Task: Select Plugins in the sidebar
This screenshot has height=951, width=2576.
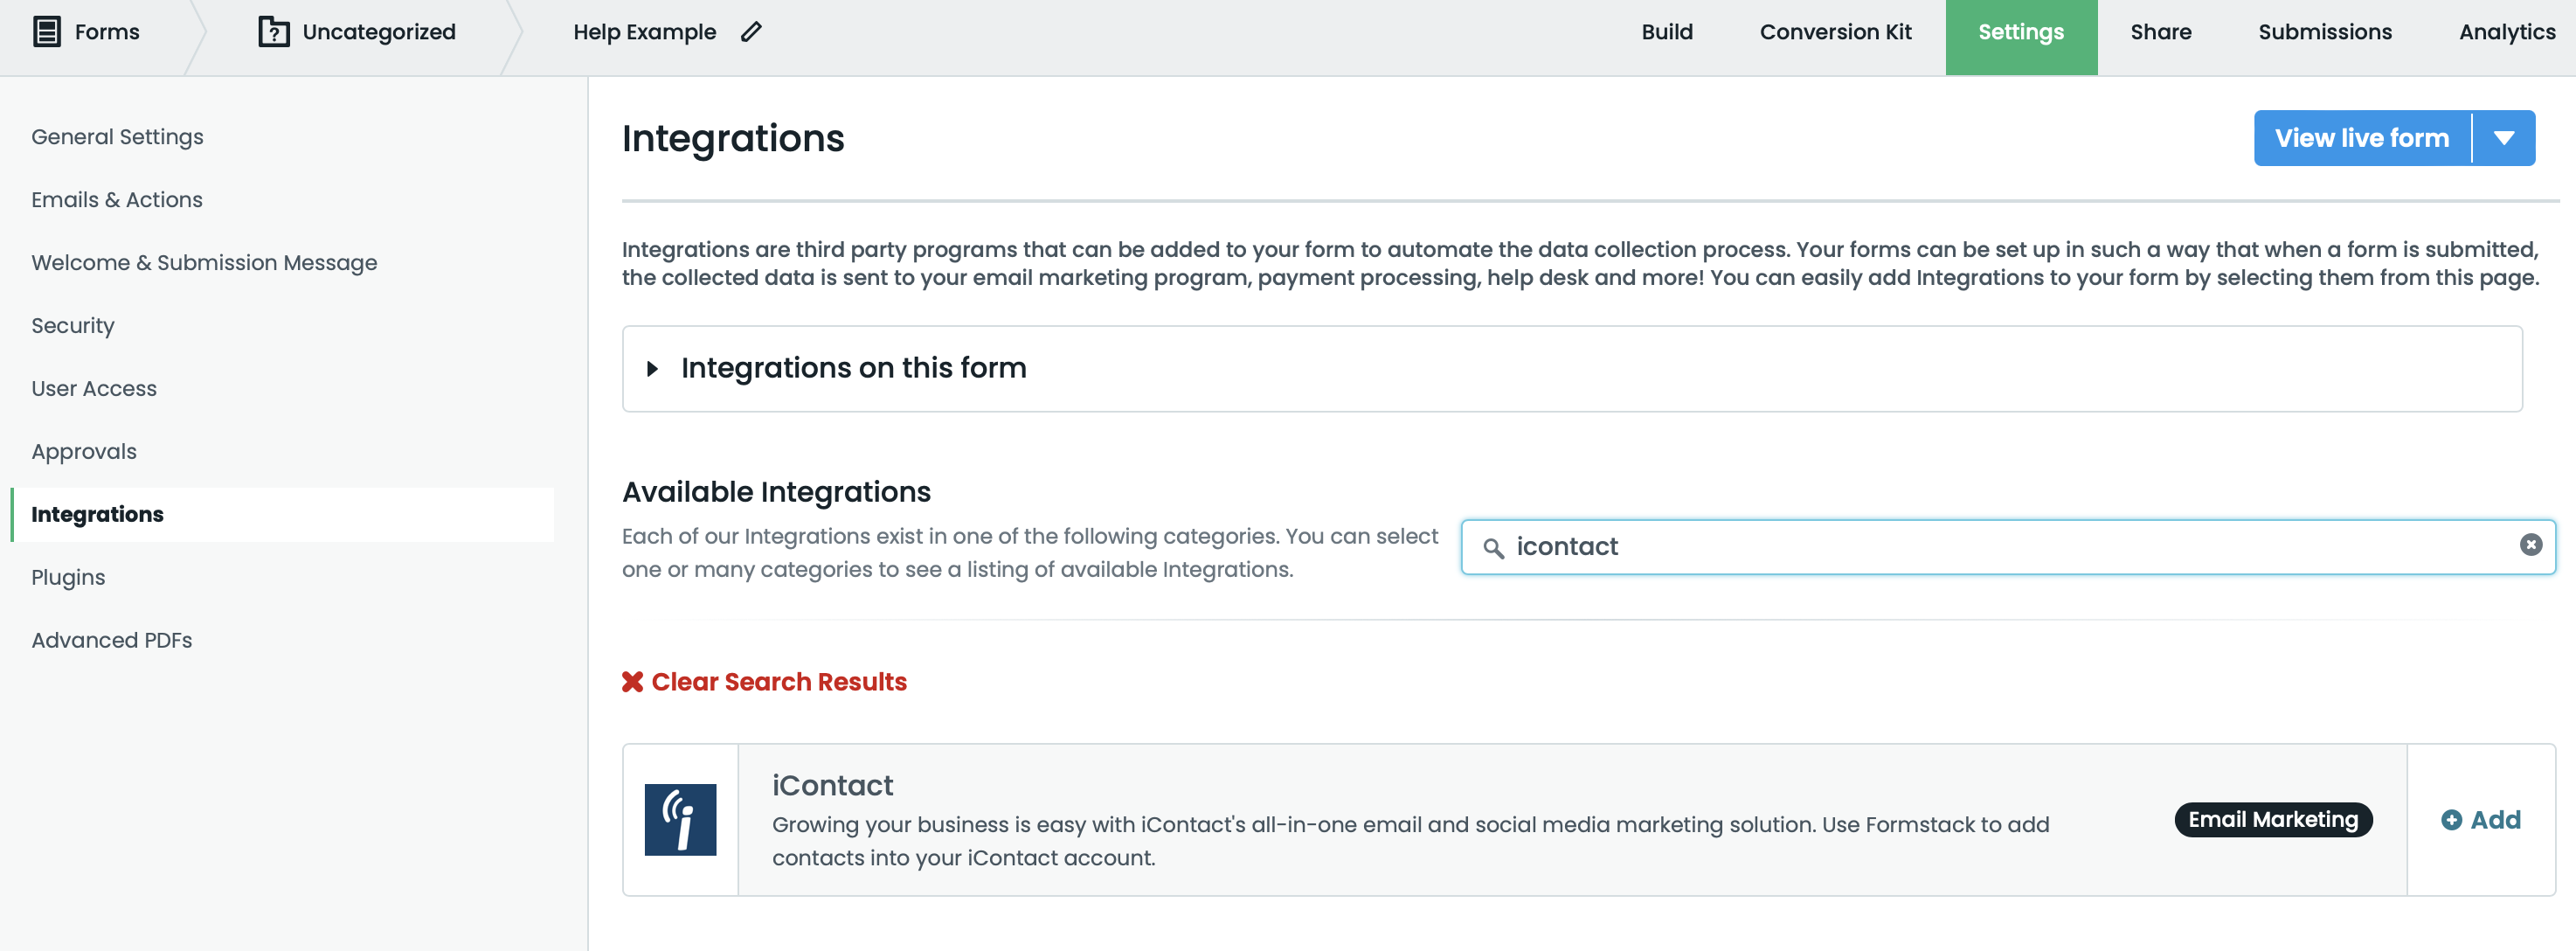Action: [x=68, y=577]
